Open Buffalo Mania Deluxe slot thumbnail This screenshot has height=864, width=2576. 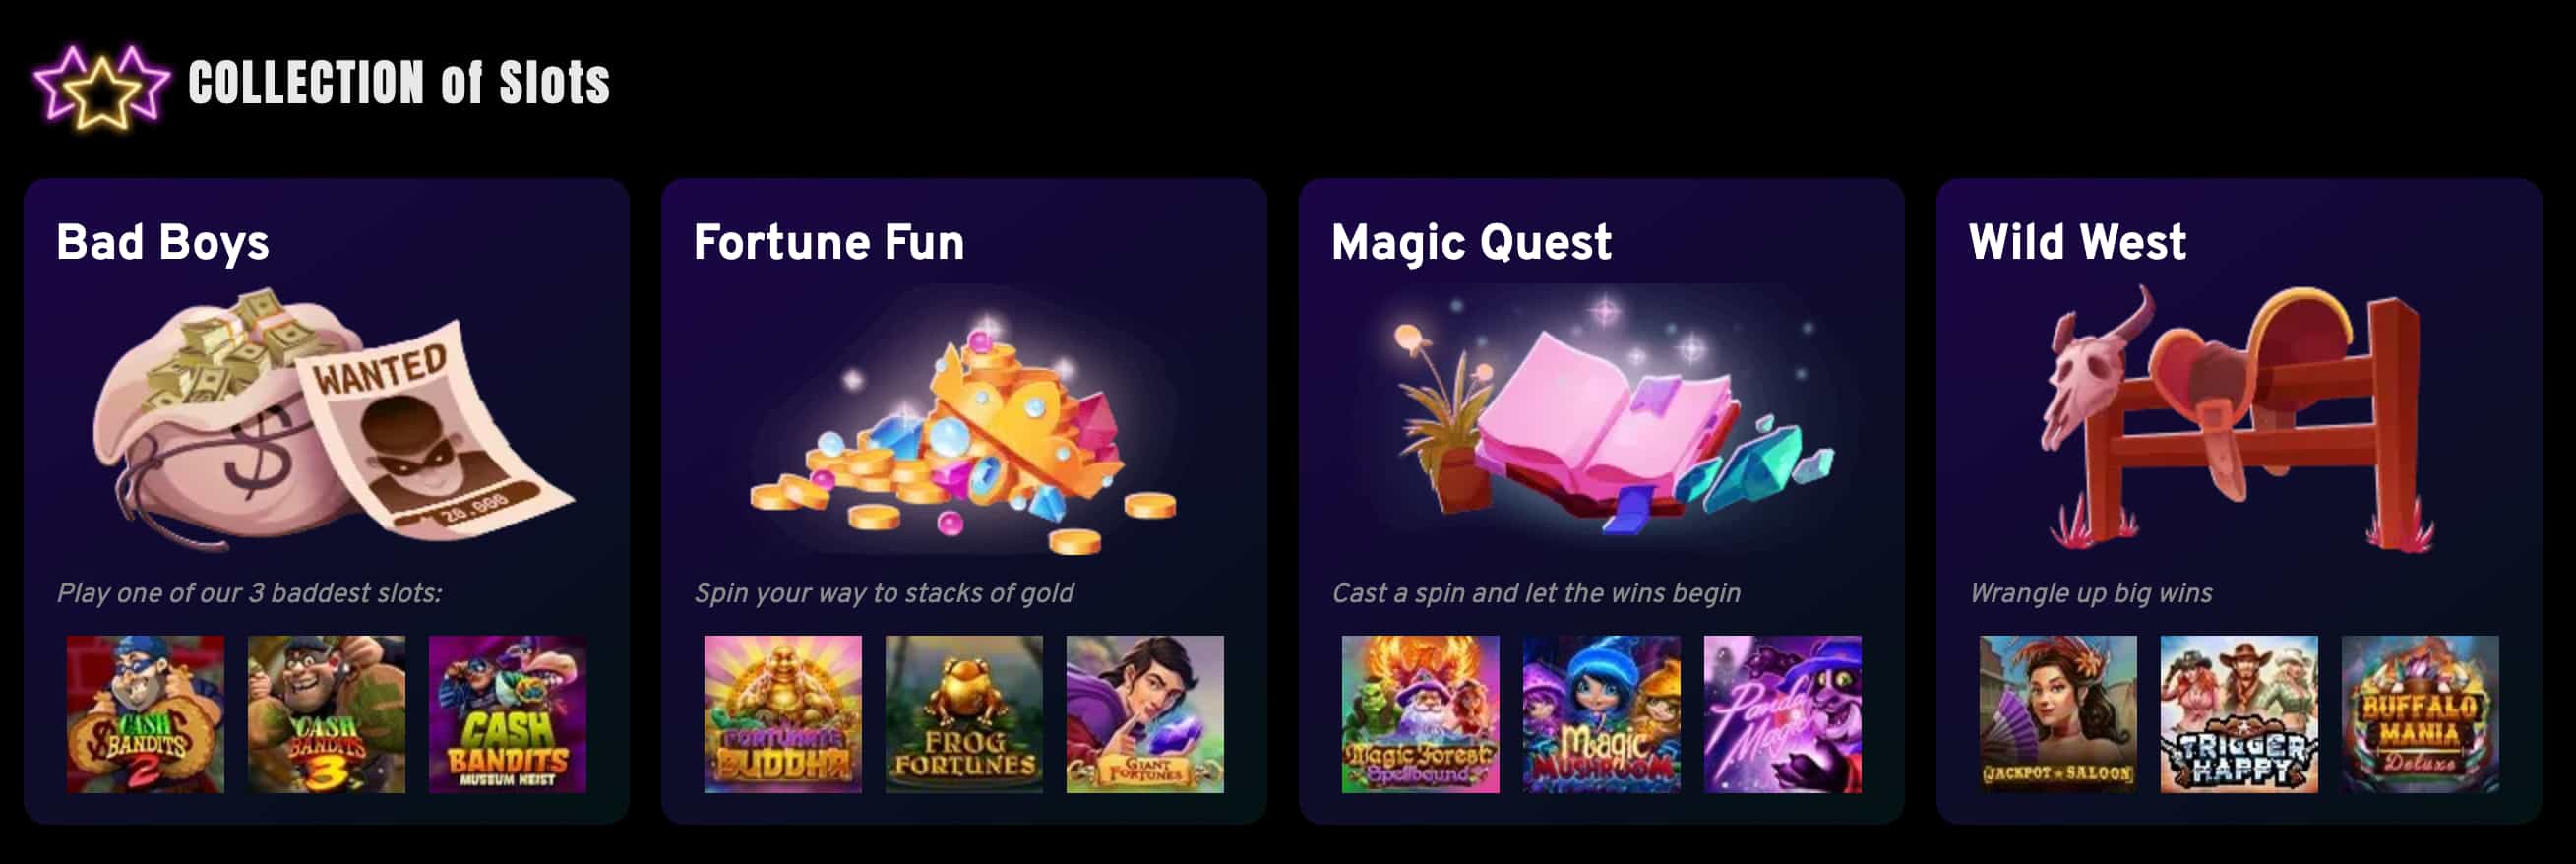tap(2420, 714)
